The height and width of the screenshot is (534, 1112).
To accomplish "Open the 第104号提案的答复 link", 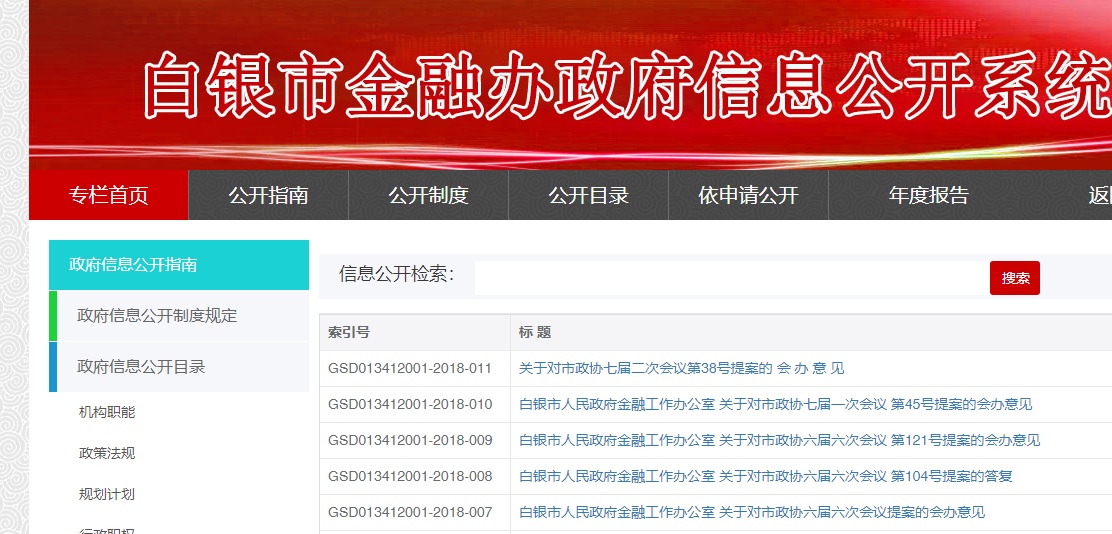I will coord(765,476).
